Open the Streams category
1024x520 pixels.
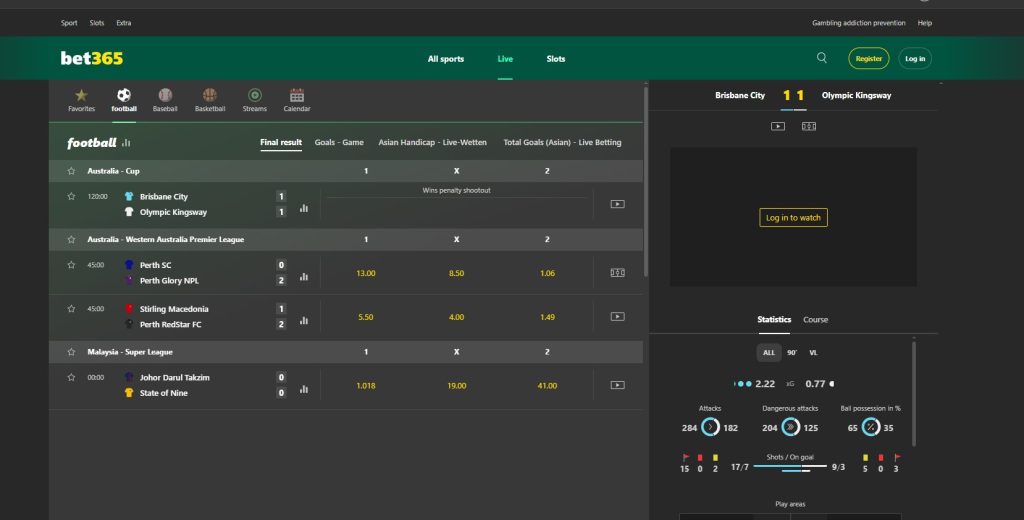coord(255,100)
